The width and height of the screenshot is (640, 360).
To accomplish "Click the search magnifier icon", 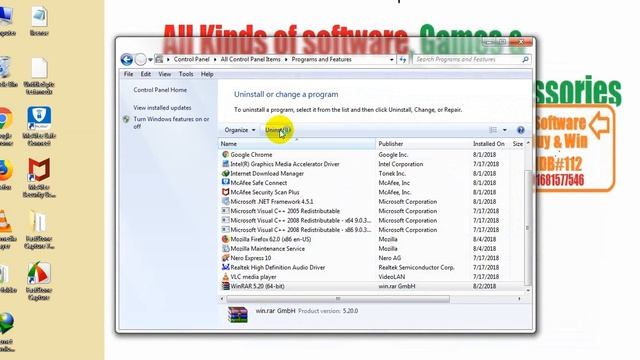I will (x=525, y=60).
